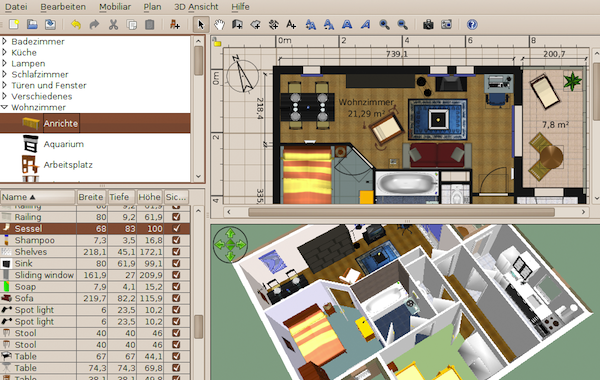Add selected furniture to the home
Screen dimensions: 600x380
point(175,24)
